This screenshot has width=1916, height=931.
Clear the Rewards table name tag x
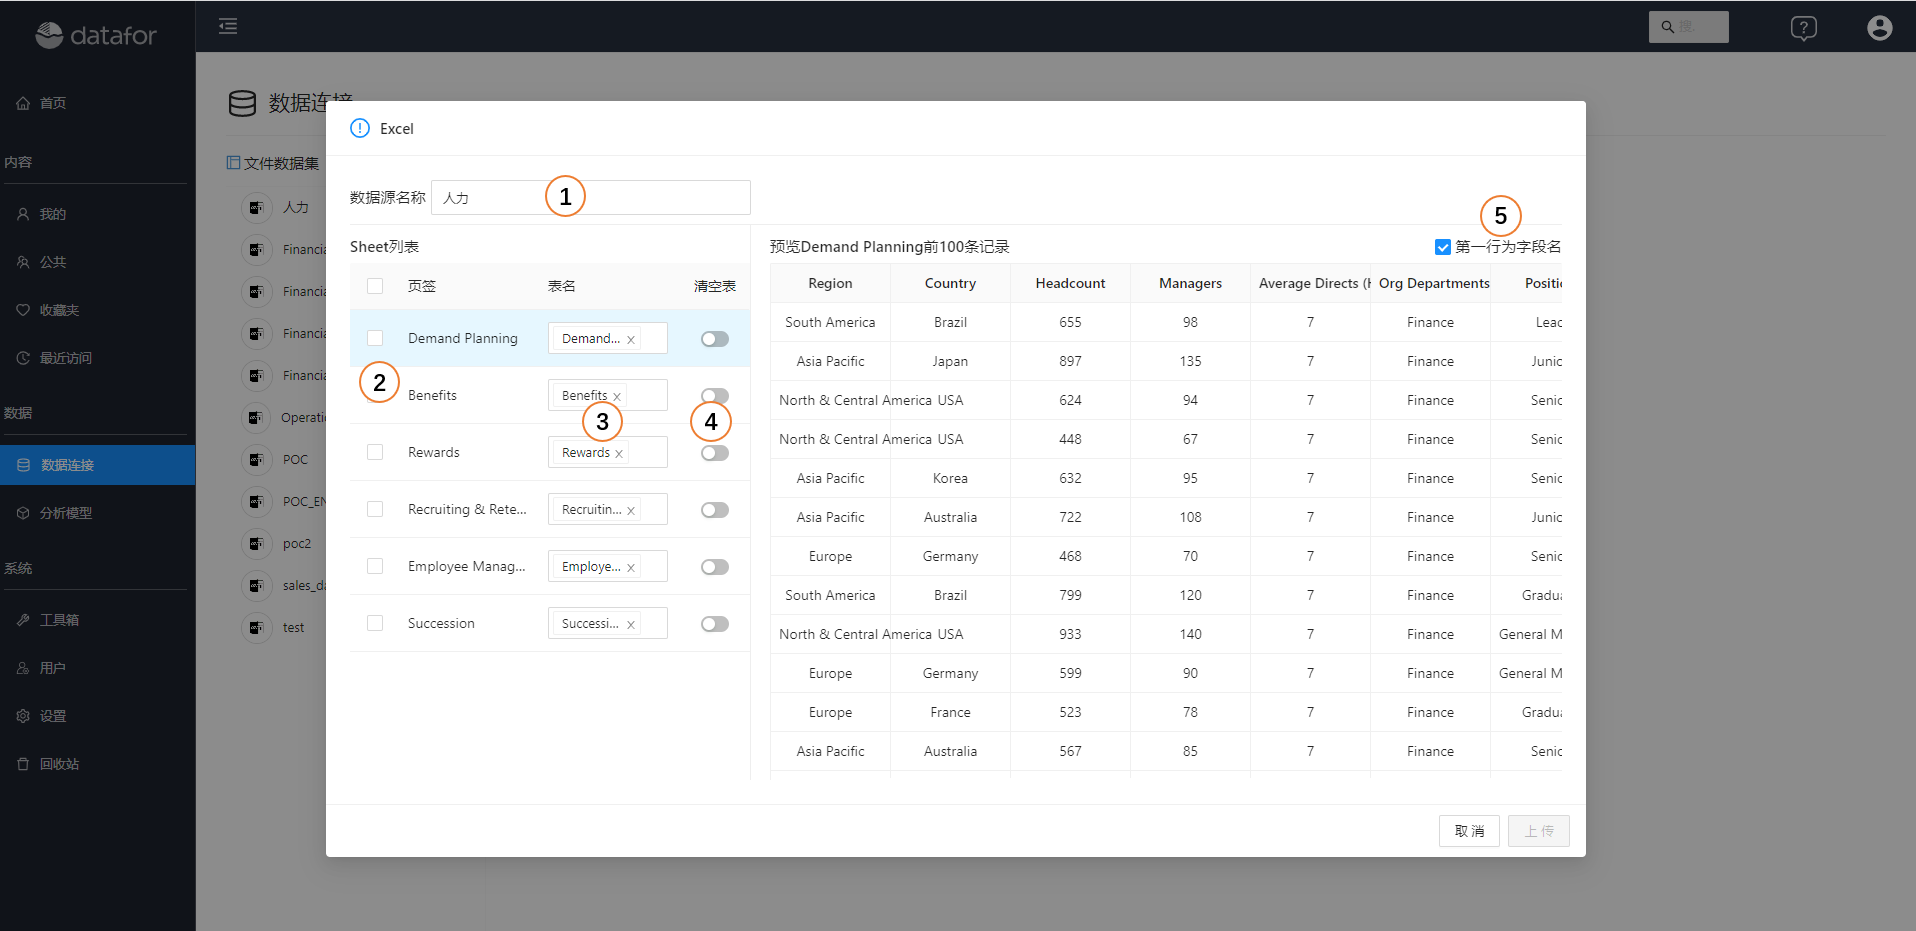619,454
